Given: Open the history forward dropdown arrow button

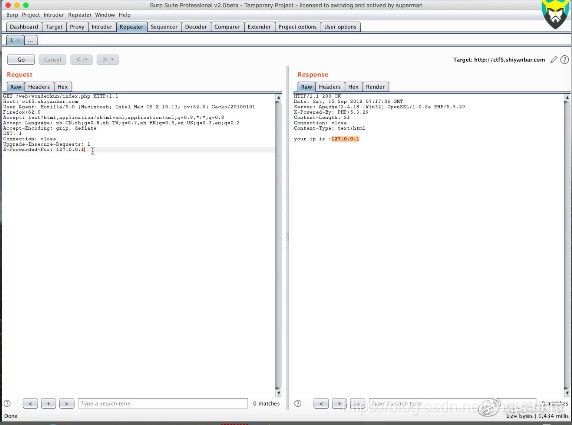Looking at the screenshot, I should pos(108,59).
